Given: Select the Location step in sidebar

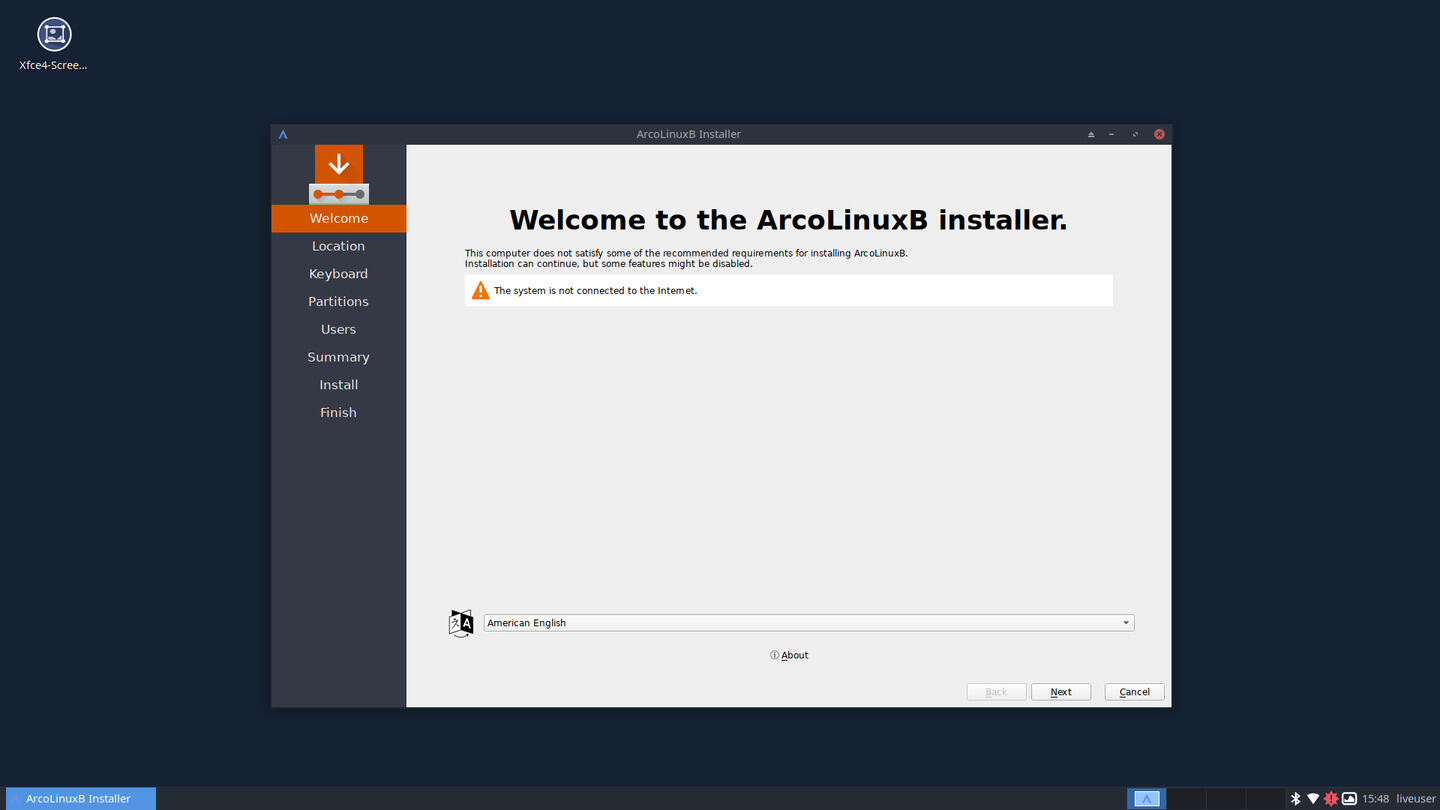Looking at the screenshot, I should pyautogui.click(x=339, y=246).
